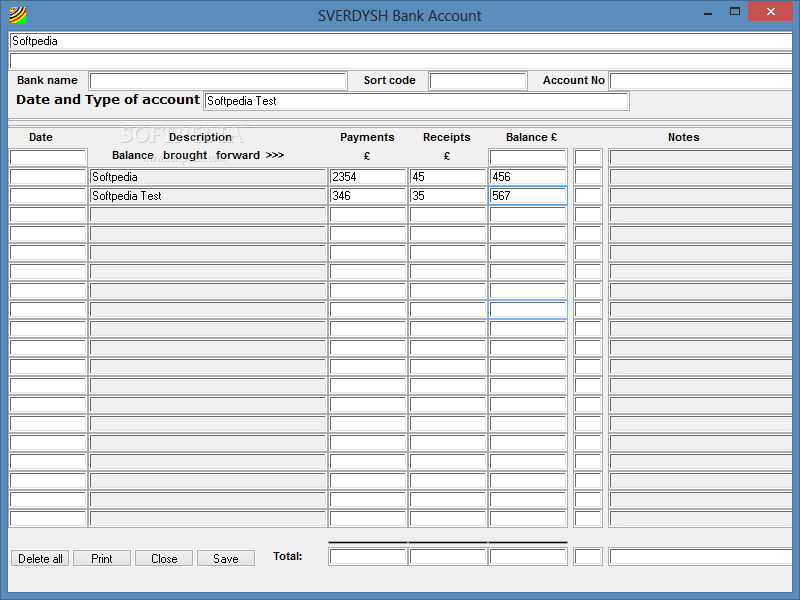Screen dimensions: 800x600
Task: Click the Description column header
Action: click(x=200, y=137)
